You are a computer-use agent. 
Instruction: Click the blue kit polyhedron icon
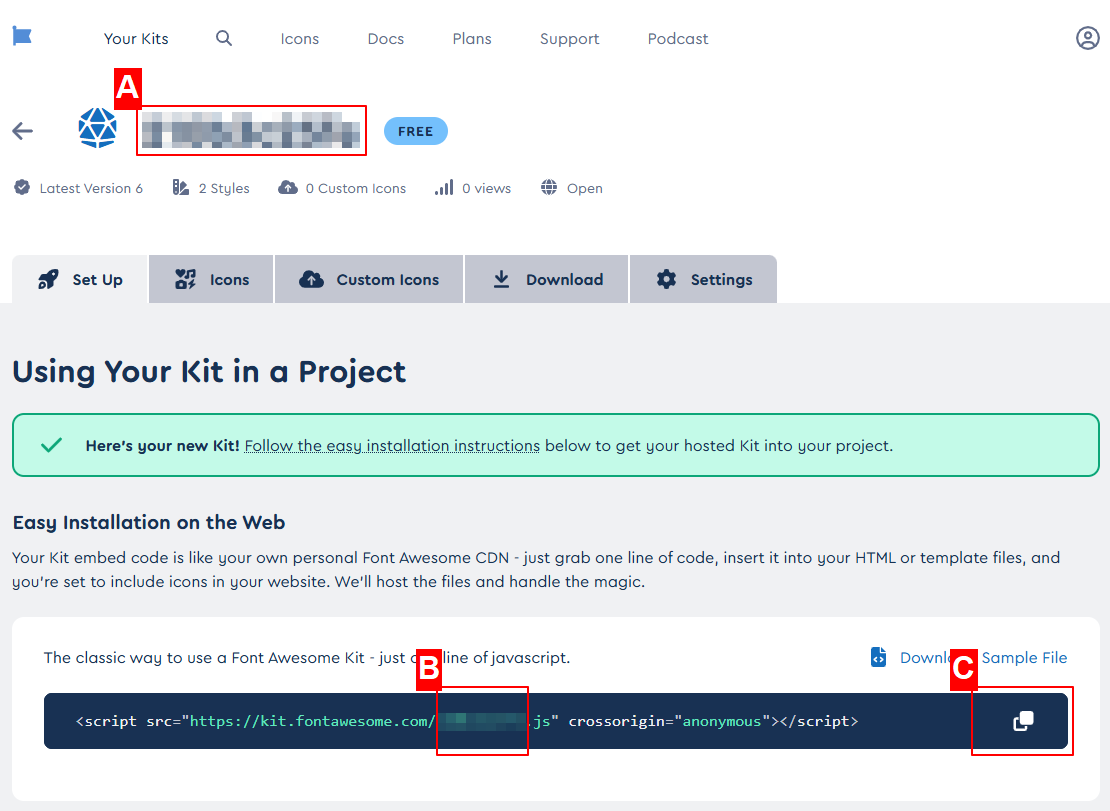pos(98,128)
